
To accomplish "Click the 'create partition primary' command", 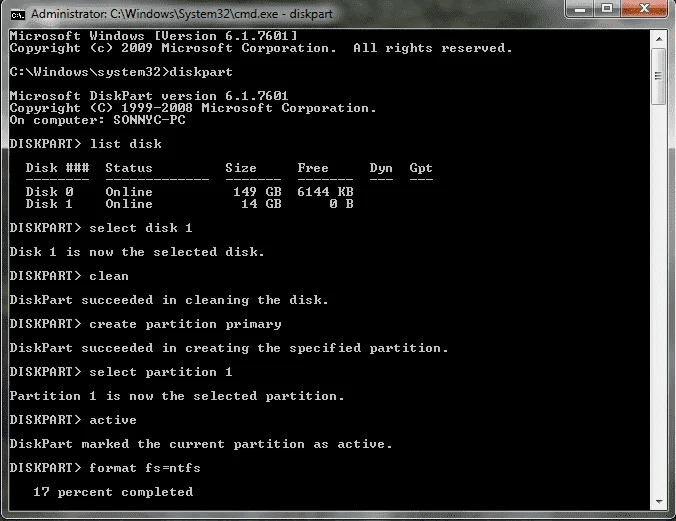I will pos(185,324).
